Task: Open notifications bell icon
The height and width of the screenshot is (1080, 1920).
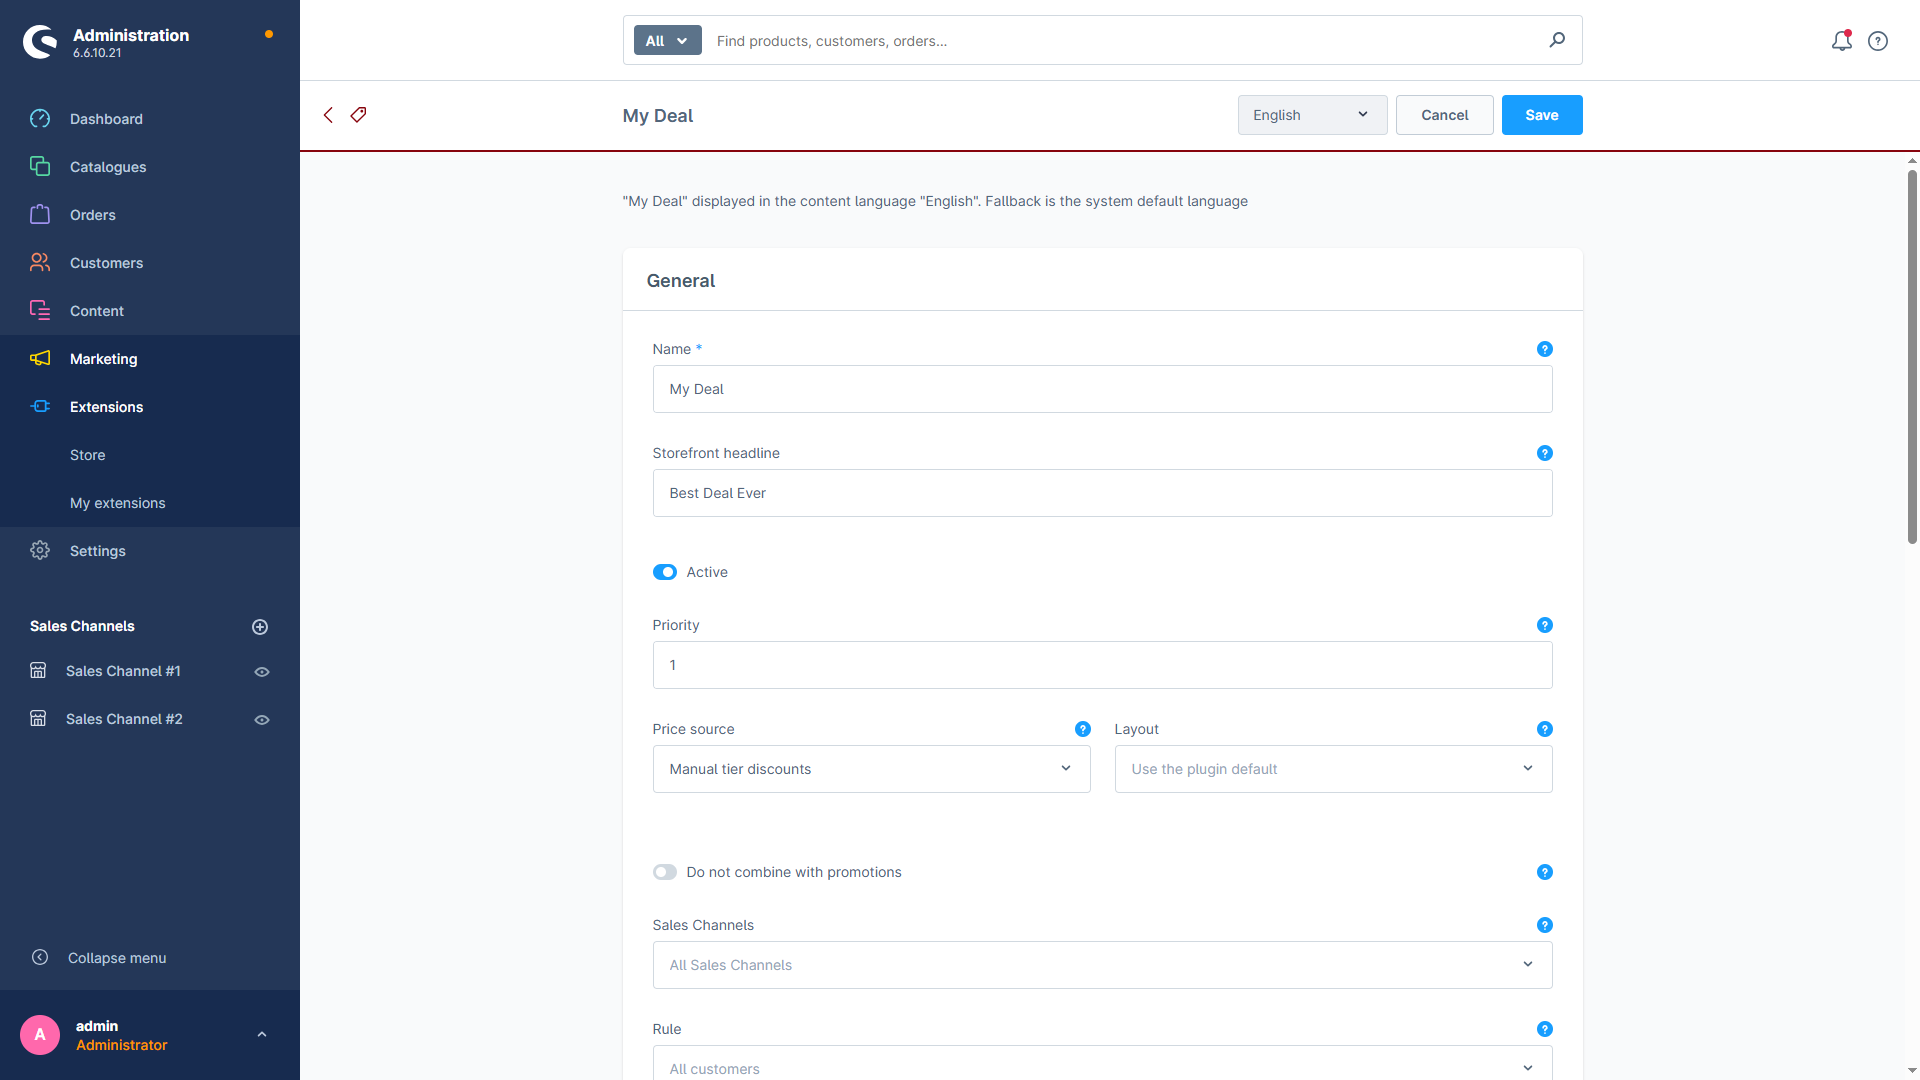Action: (1841, 41)
